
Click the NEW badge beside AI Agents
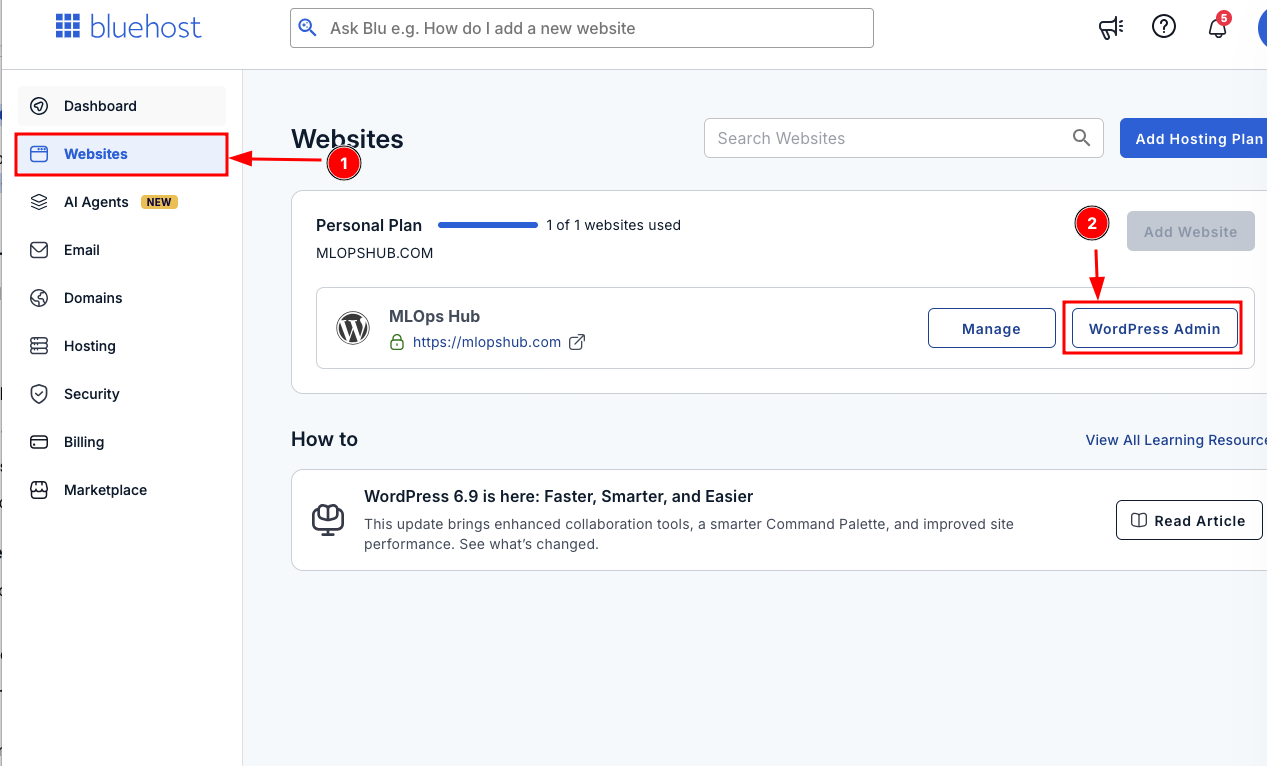159,202
